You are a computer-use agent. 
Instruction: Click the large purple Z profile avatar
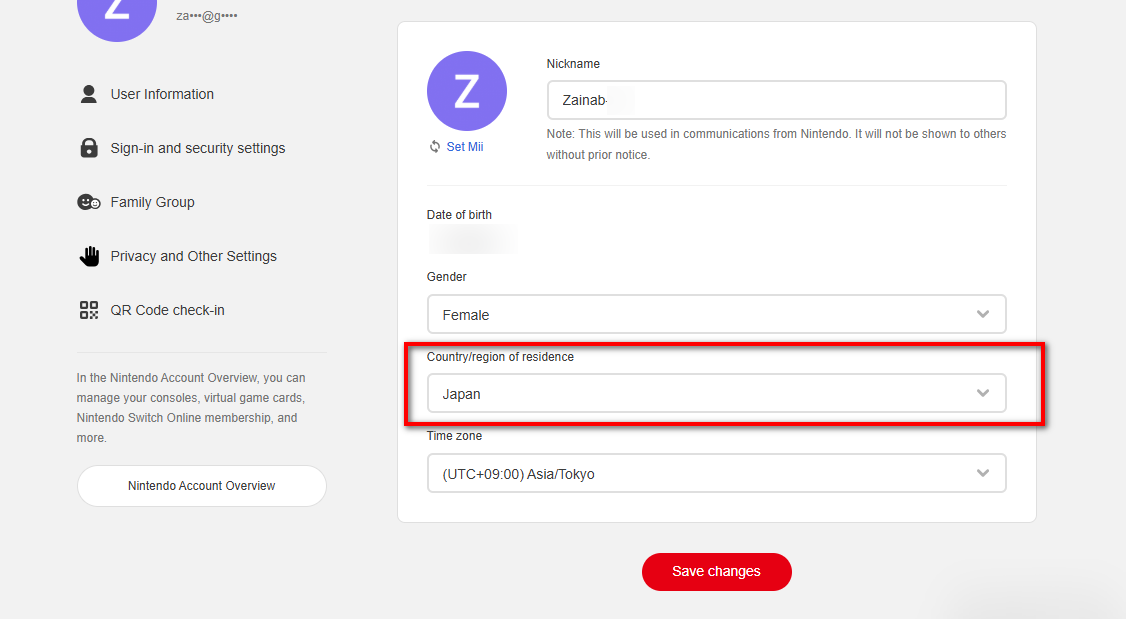click(x=467, y=90)
